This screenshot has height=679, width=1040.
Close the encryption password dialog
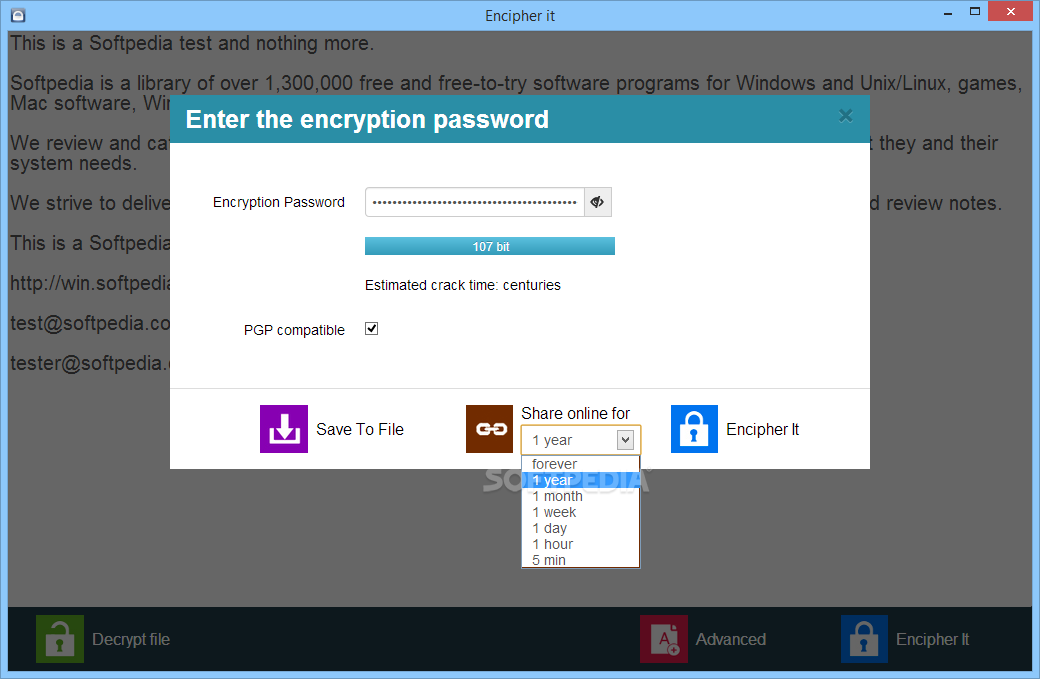coord(846,116)
